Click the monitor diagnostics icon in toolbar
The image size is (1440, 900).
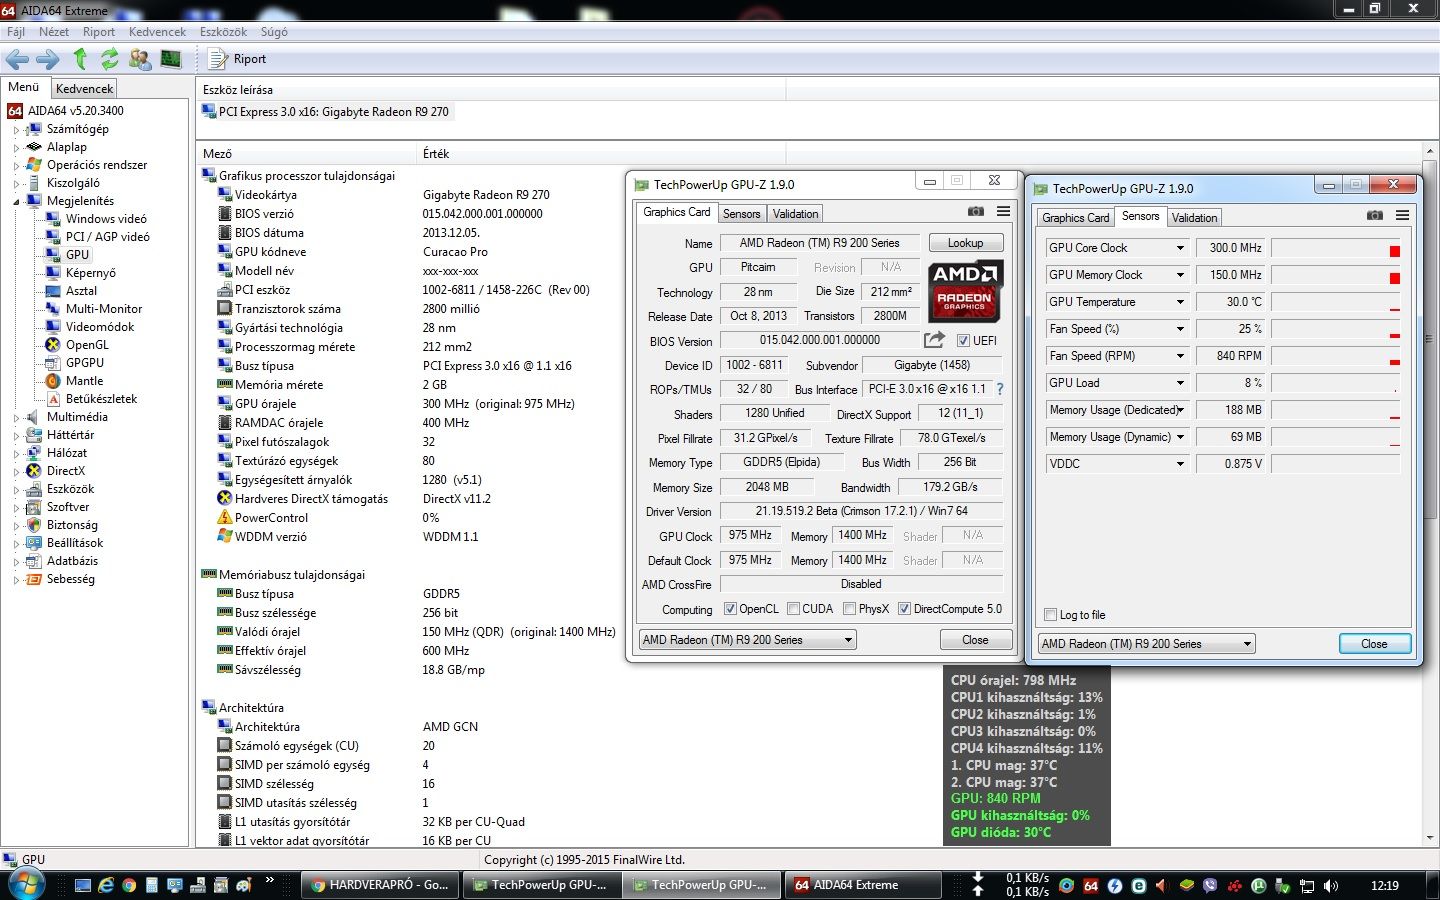171,59
